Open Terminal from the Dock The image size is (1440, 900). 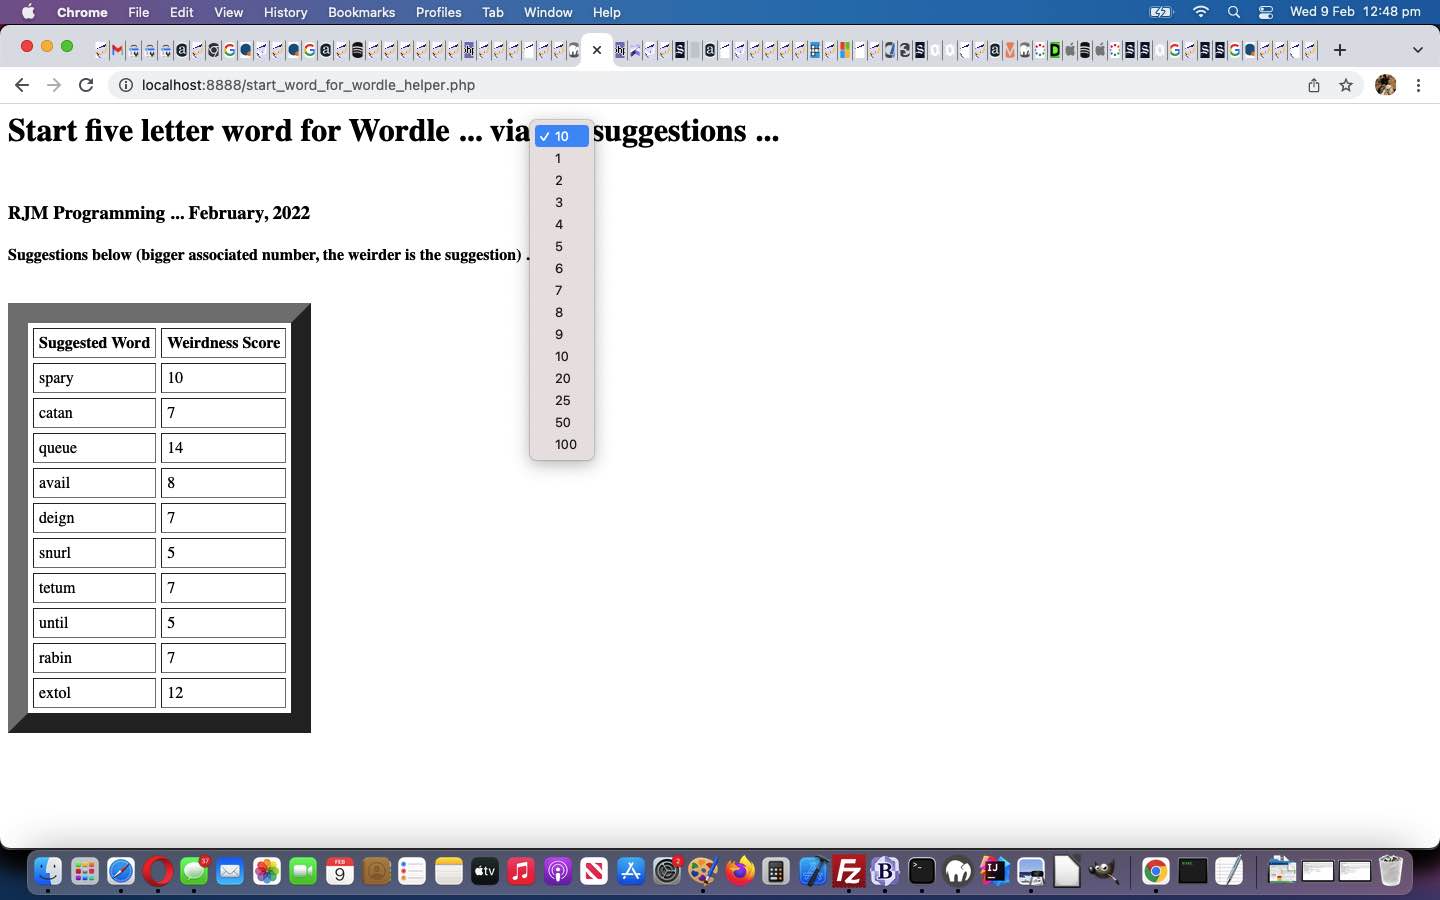922,872
